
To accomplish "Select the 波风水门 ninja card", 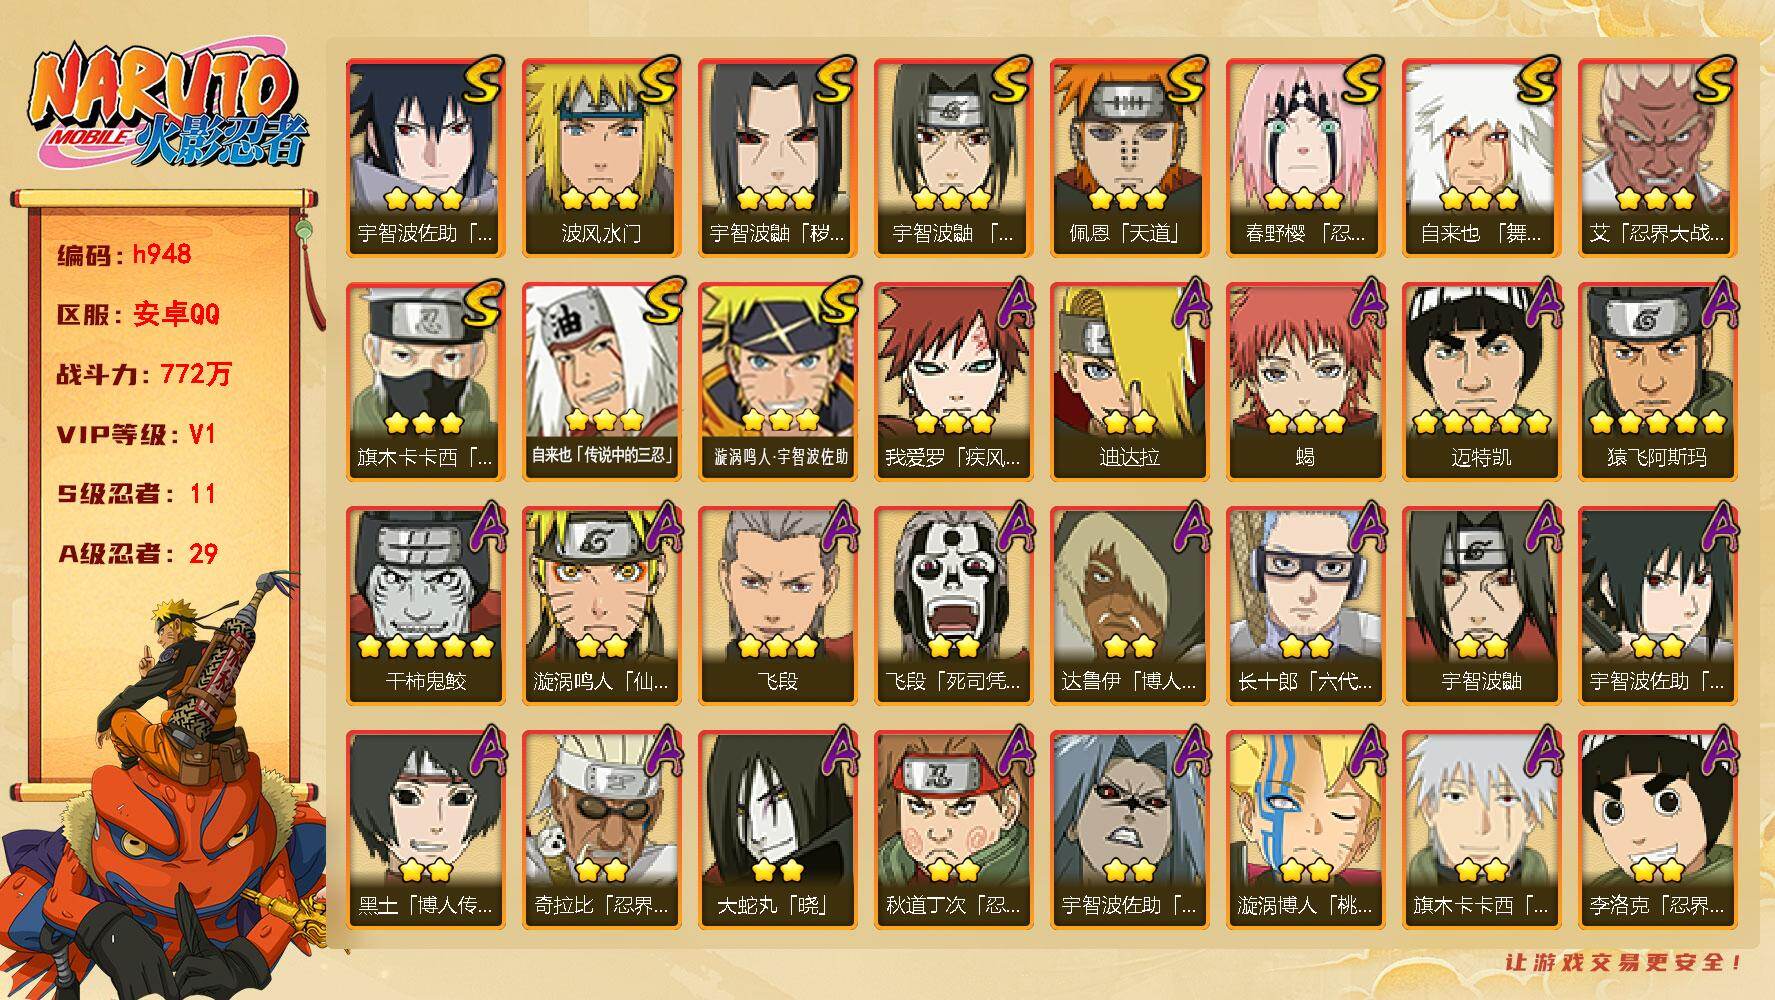I will tap(601, 158).
